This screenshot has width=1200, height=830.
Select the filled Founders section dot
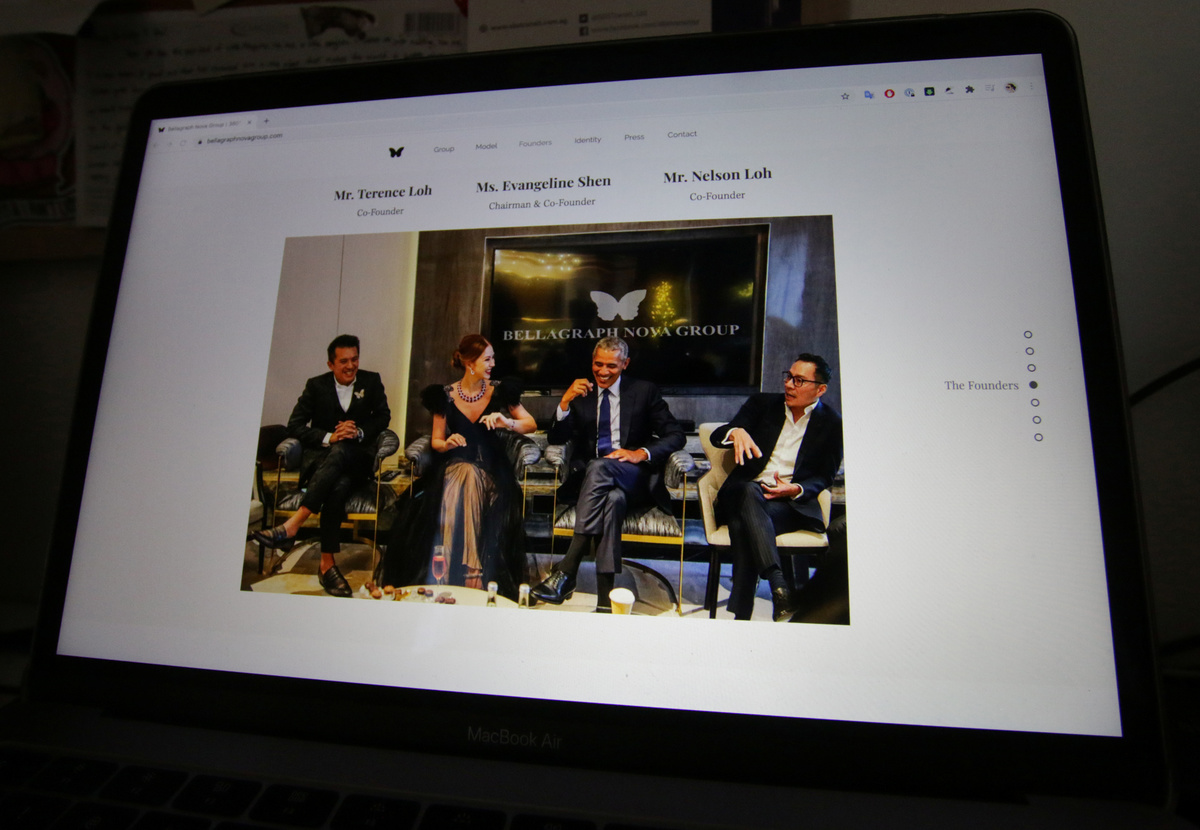1033,385
